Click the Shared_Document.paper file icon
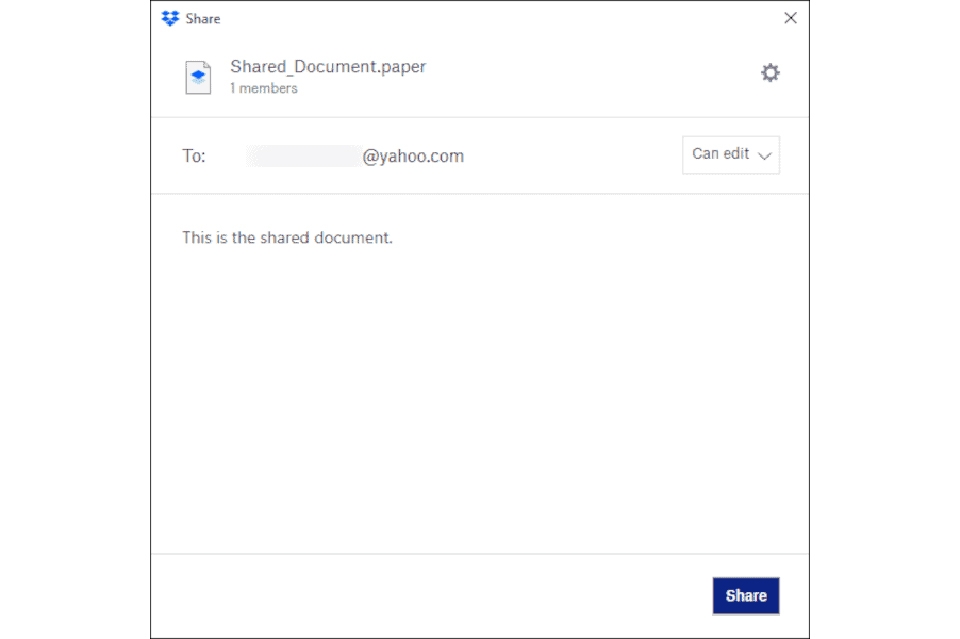The width and height of the screenshot is (960, 639). (198, 78)
